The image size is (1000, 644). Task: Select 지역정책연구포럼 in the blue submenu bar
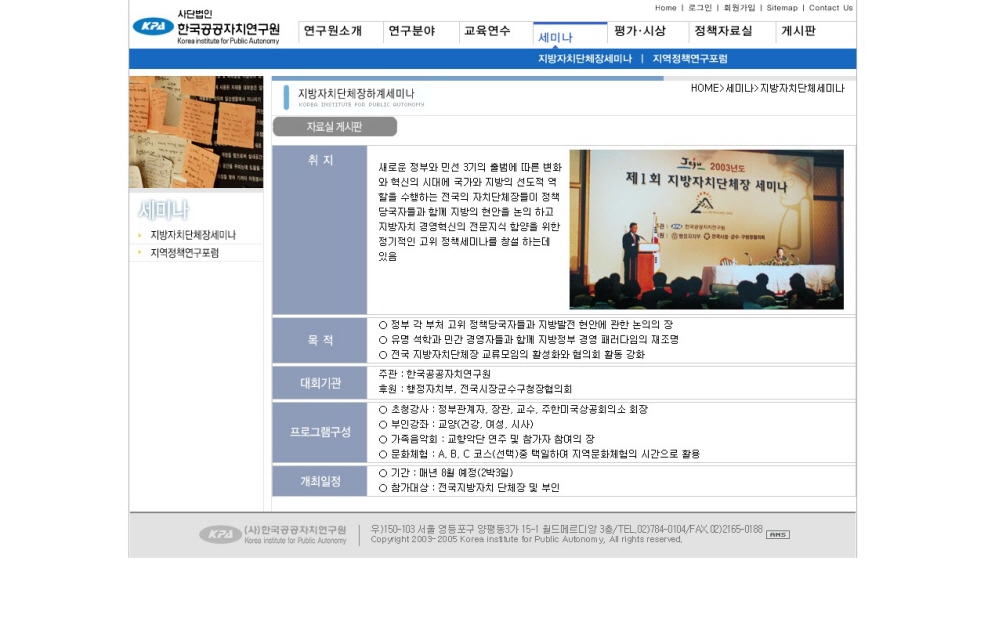point(690,59)
